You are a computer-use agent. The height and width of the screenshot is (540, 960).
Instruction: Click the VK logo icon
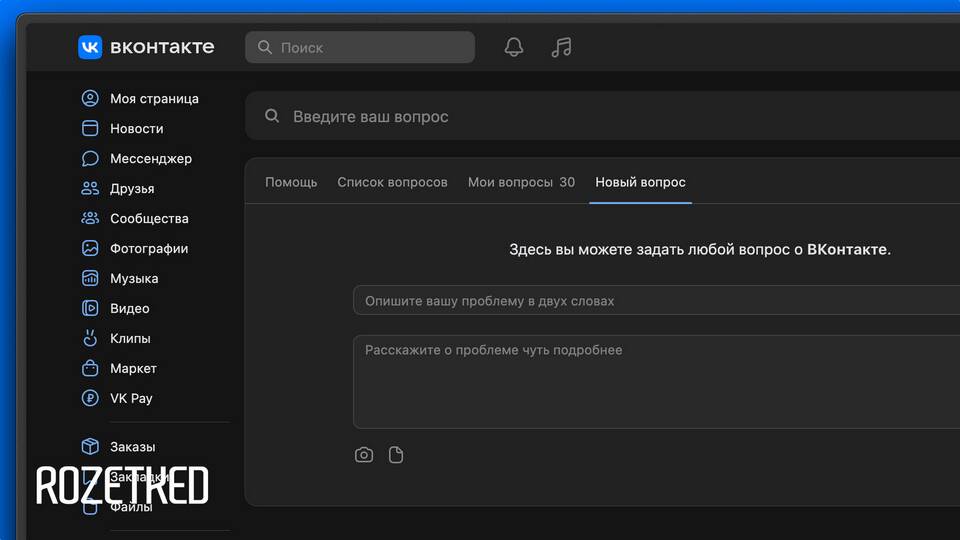point(90,47)
